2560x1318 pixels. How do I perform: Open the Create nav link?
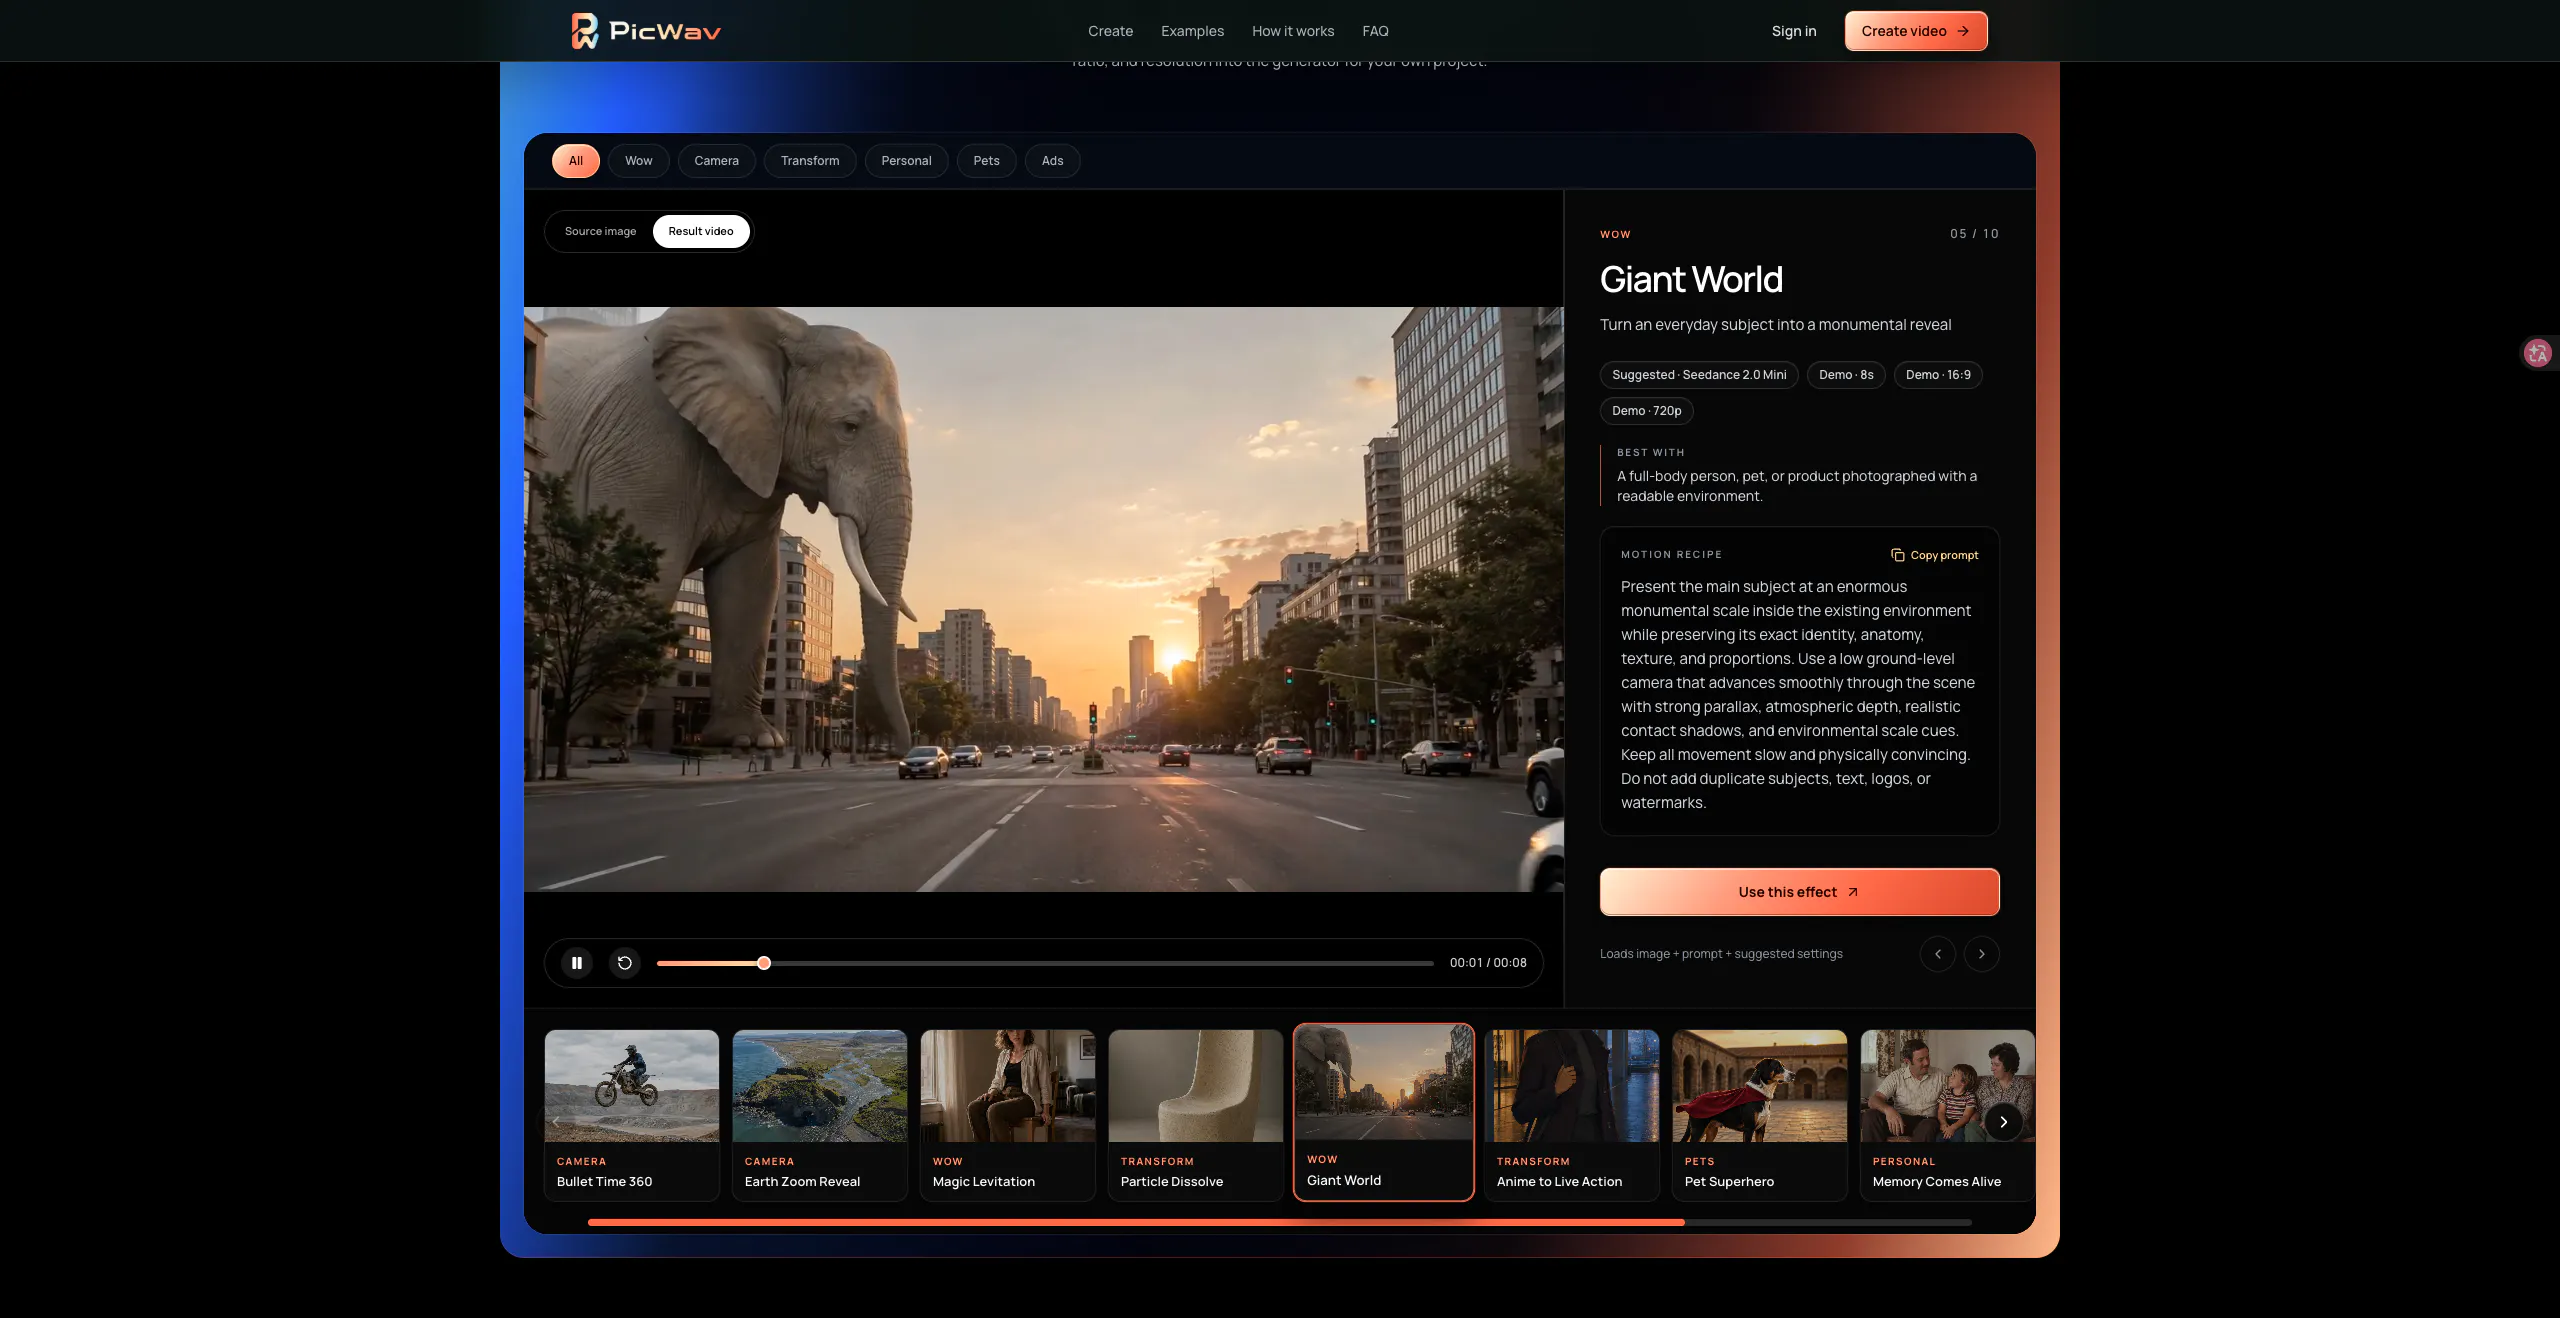[1111, 31]
